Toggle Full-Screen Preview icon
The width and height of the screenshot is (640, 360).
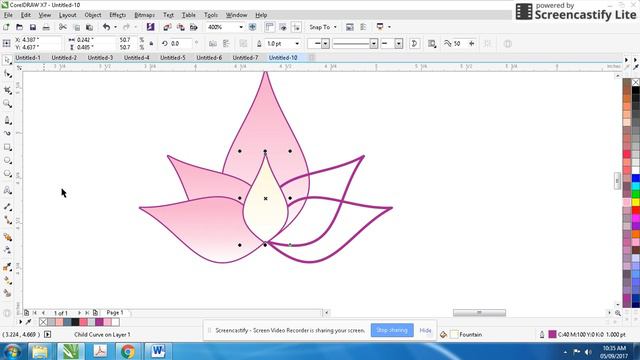click(253, 27)
